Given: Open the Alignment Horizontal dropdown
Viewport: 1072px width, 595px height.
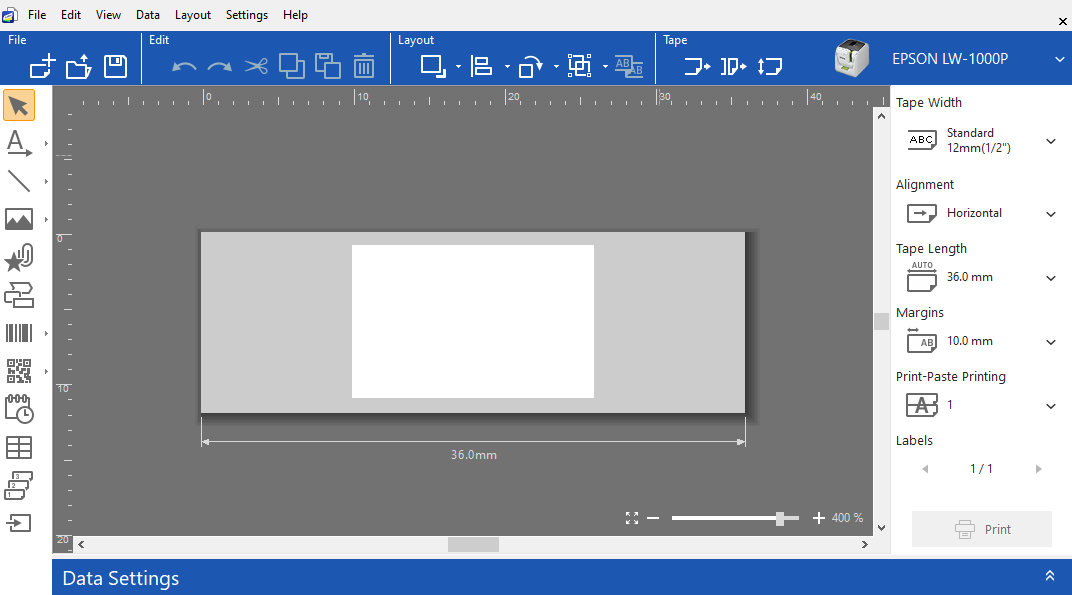Looking at the screenshot, I should click(1051, 214).
